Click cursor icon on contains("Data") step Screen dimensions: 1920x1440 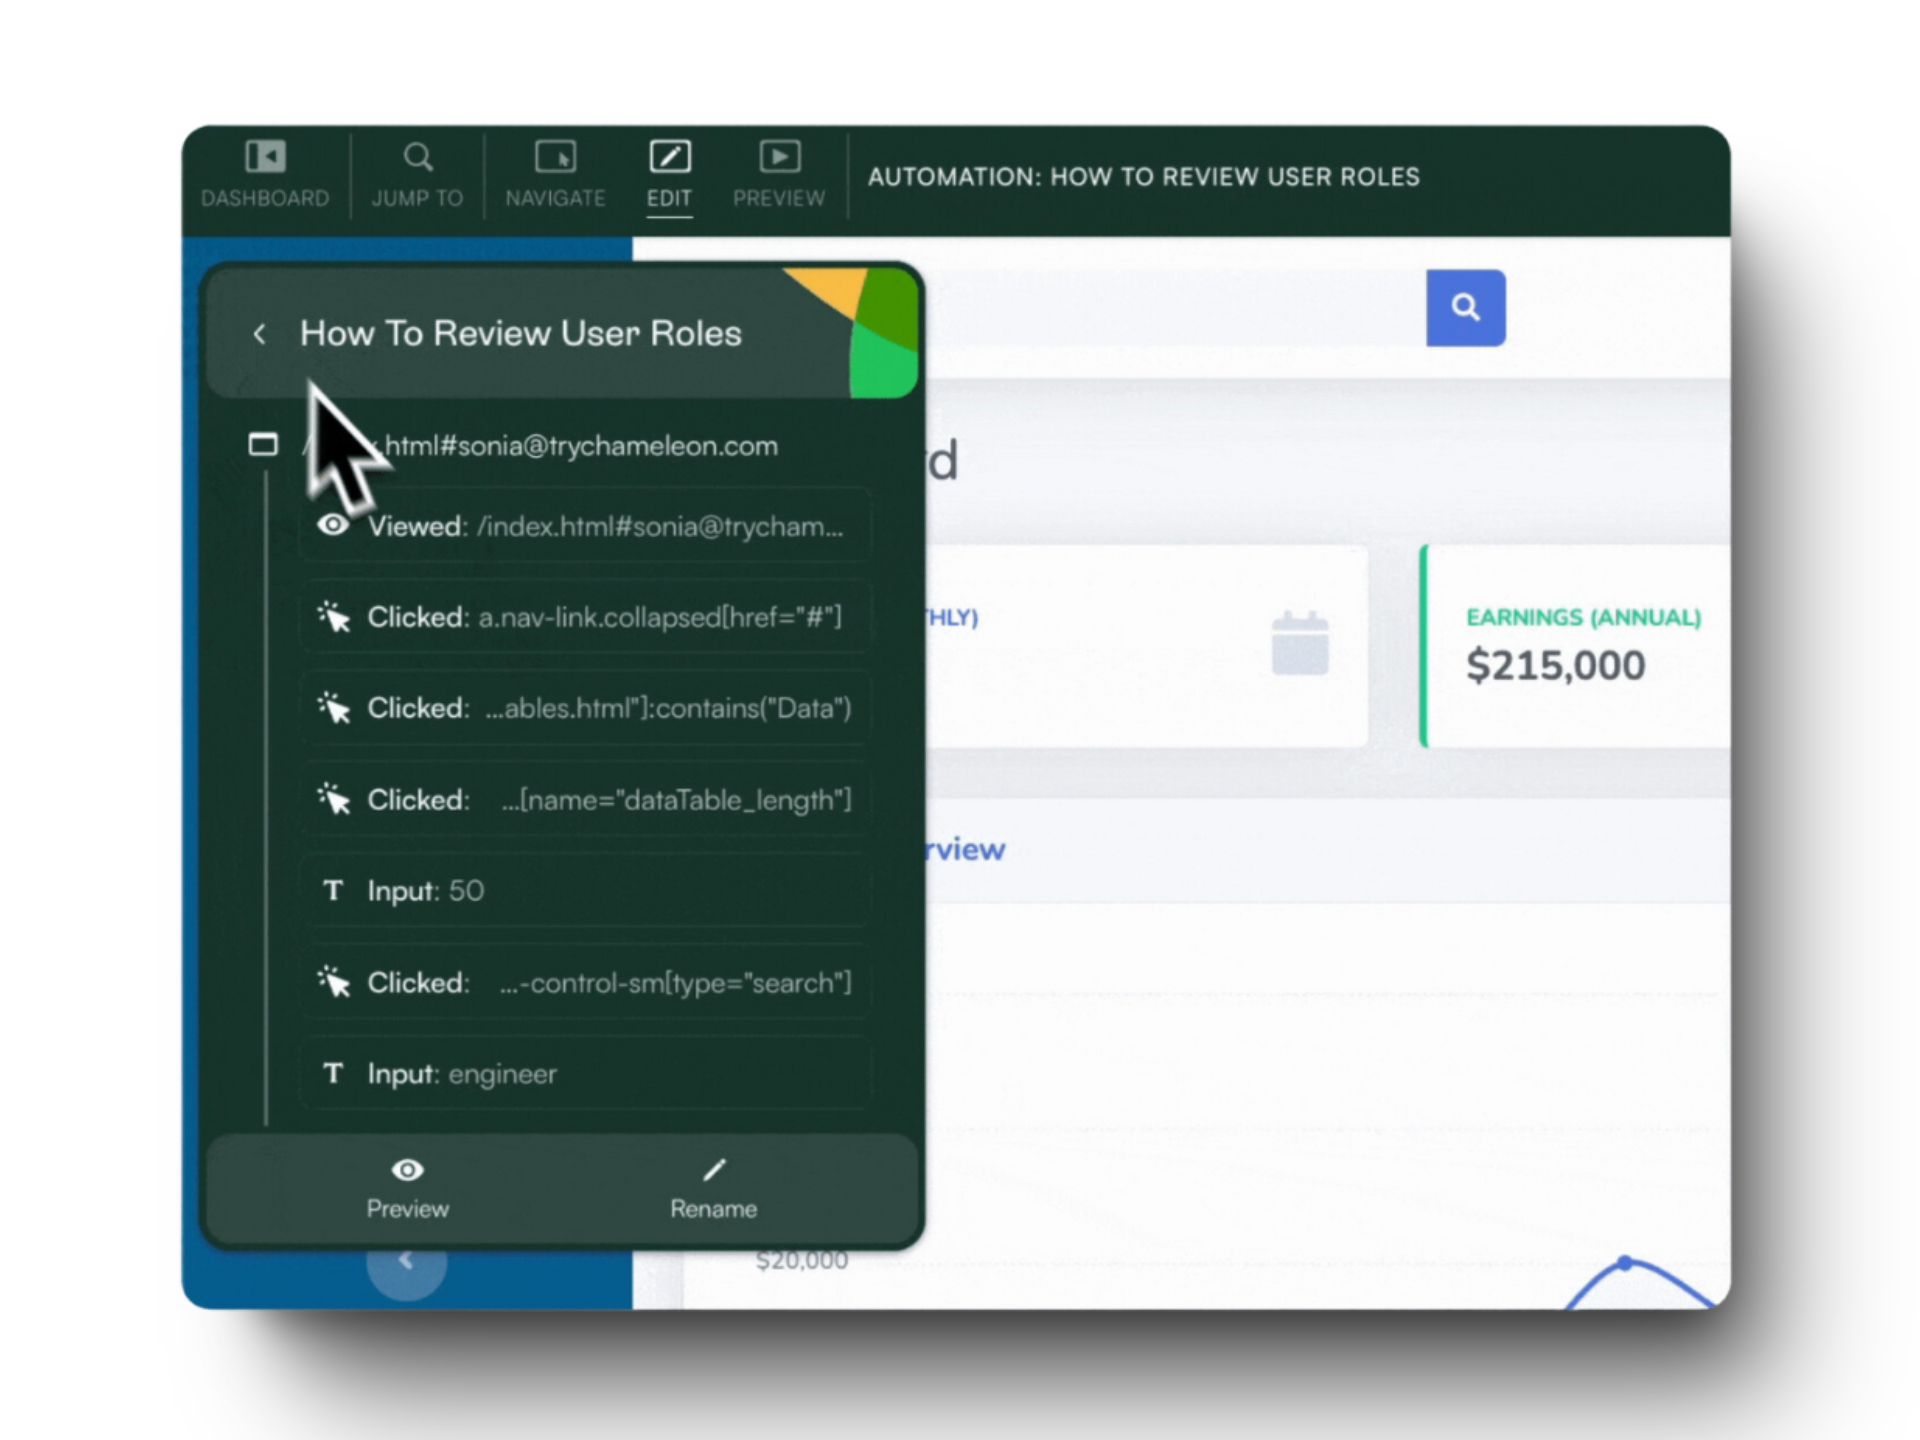pyautogui.click(x=333, y=708)
